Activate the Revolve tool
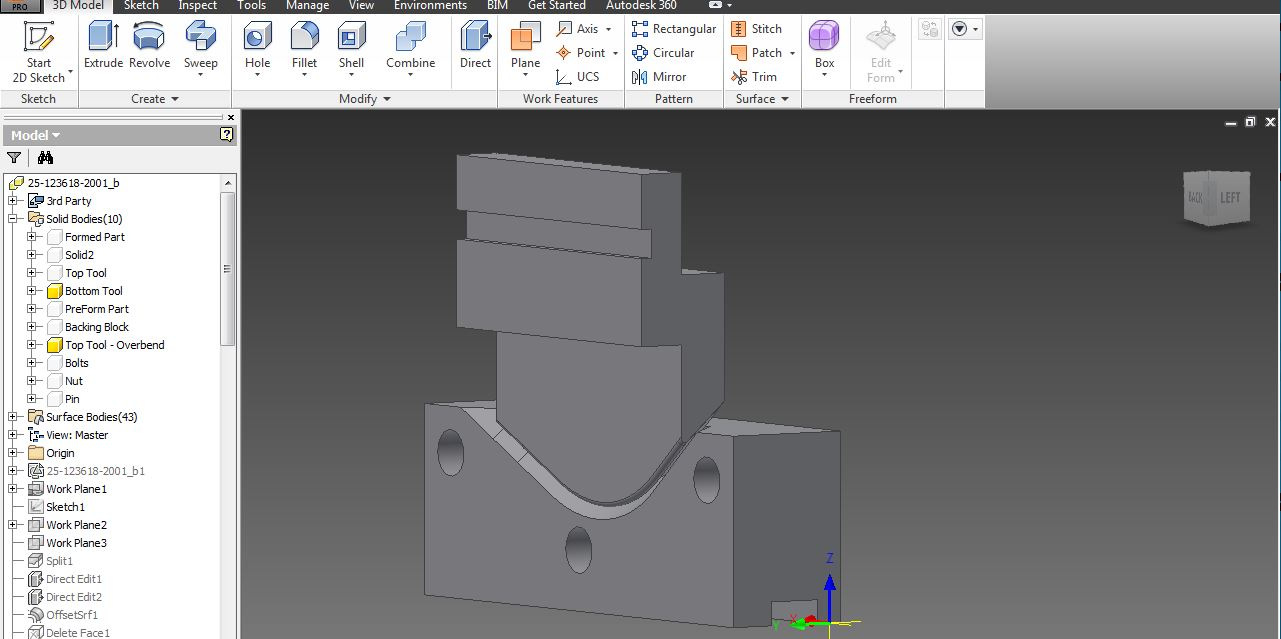Viewport: 1281px width, 639px height. tap(148, 45)
